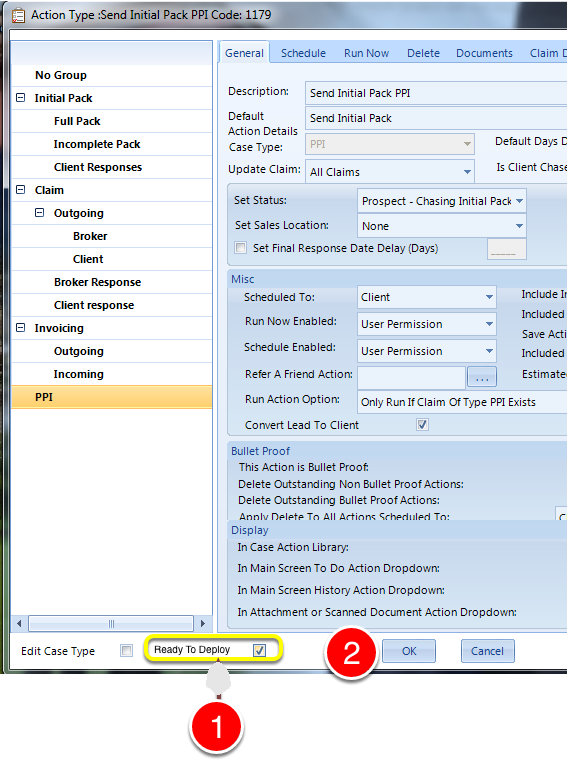Screen dimensions: 567x762
Task: Collapse the Outgoing subgroup under Claim
Action: click(40, 212)
